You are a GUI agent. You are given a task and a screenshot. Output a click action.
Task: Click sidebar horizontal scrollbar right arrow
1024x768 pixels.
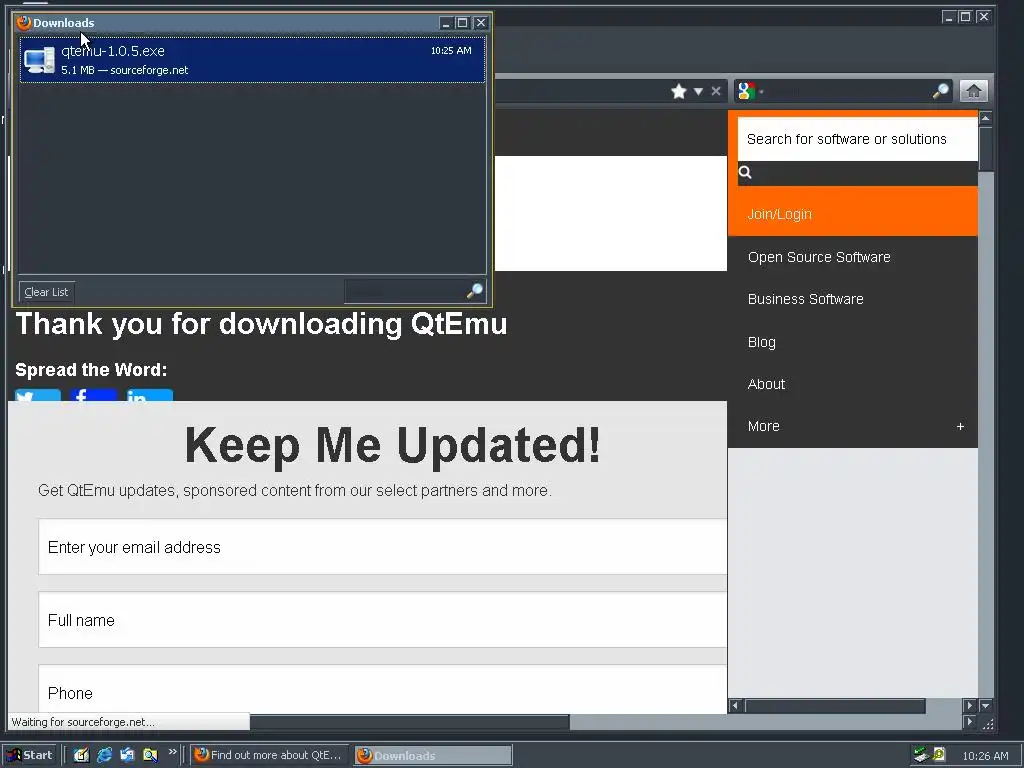coord(969,705)
